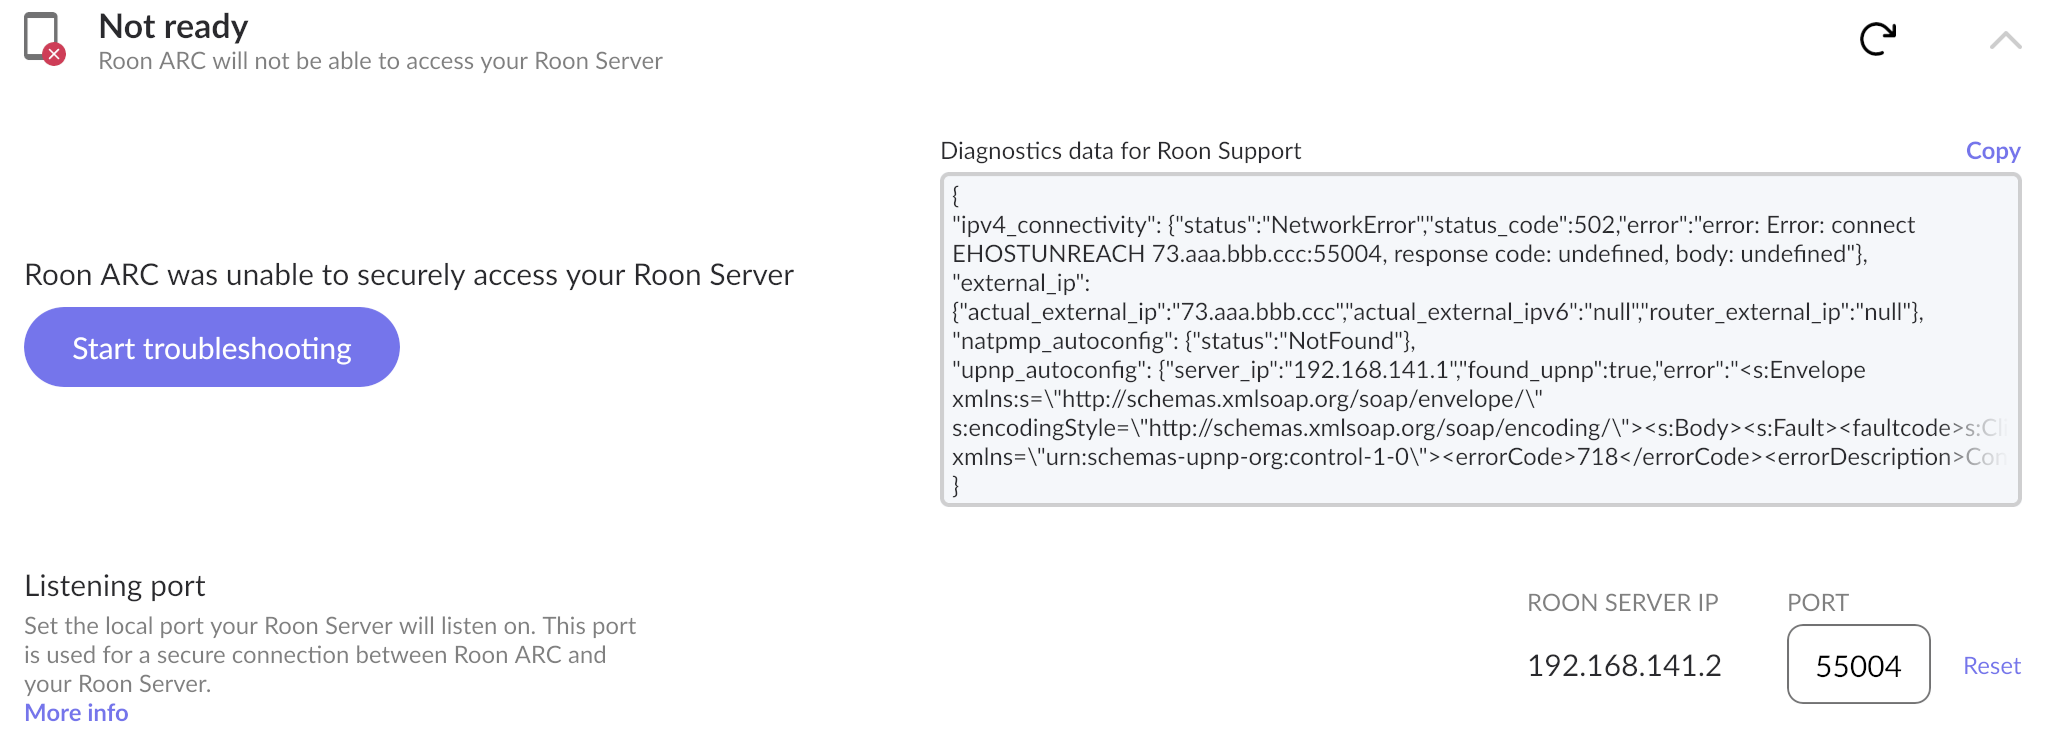Viewport: 2048px width, 730px height.
Task: Click the "Roon ARC will not be able" subtitle
Action: pyautogui.click(x=381, y=61)
